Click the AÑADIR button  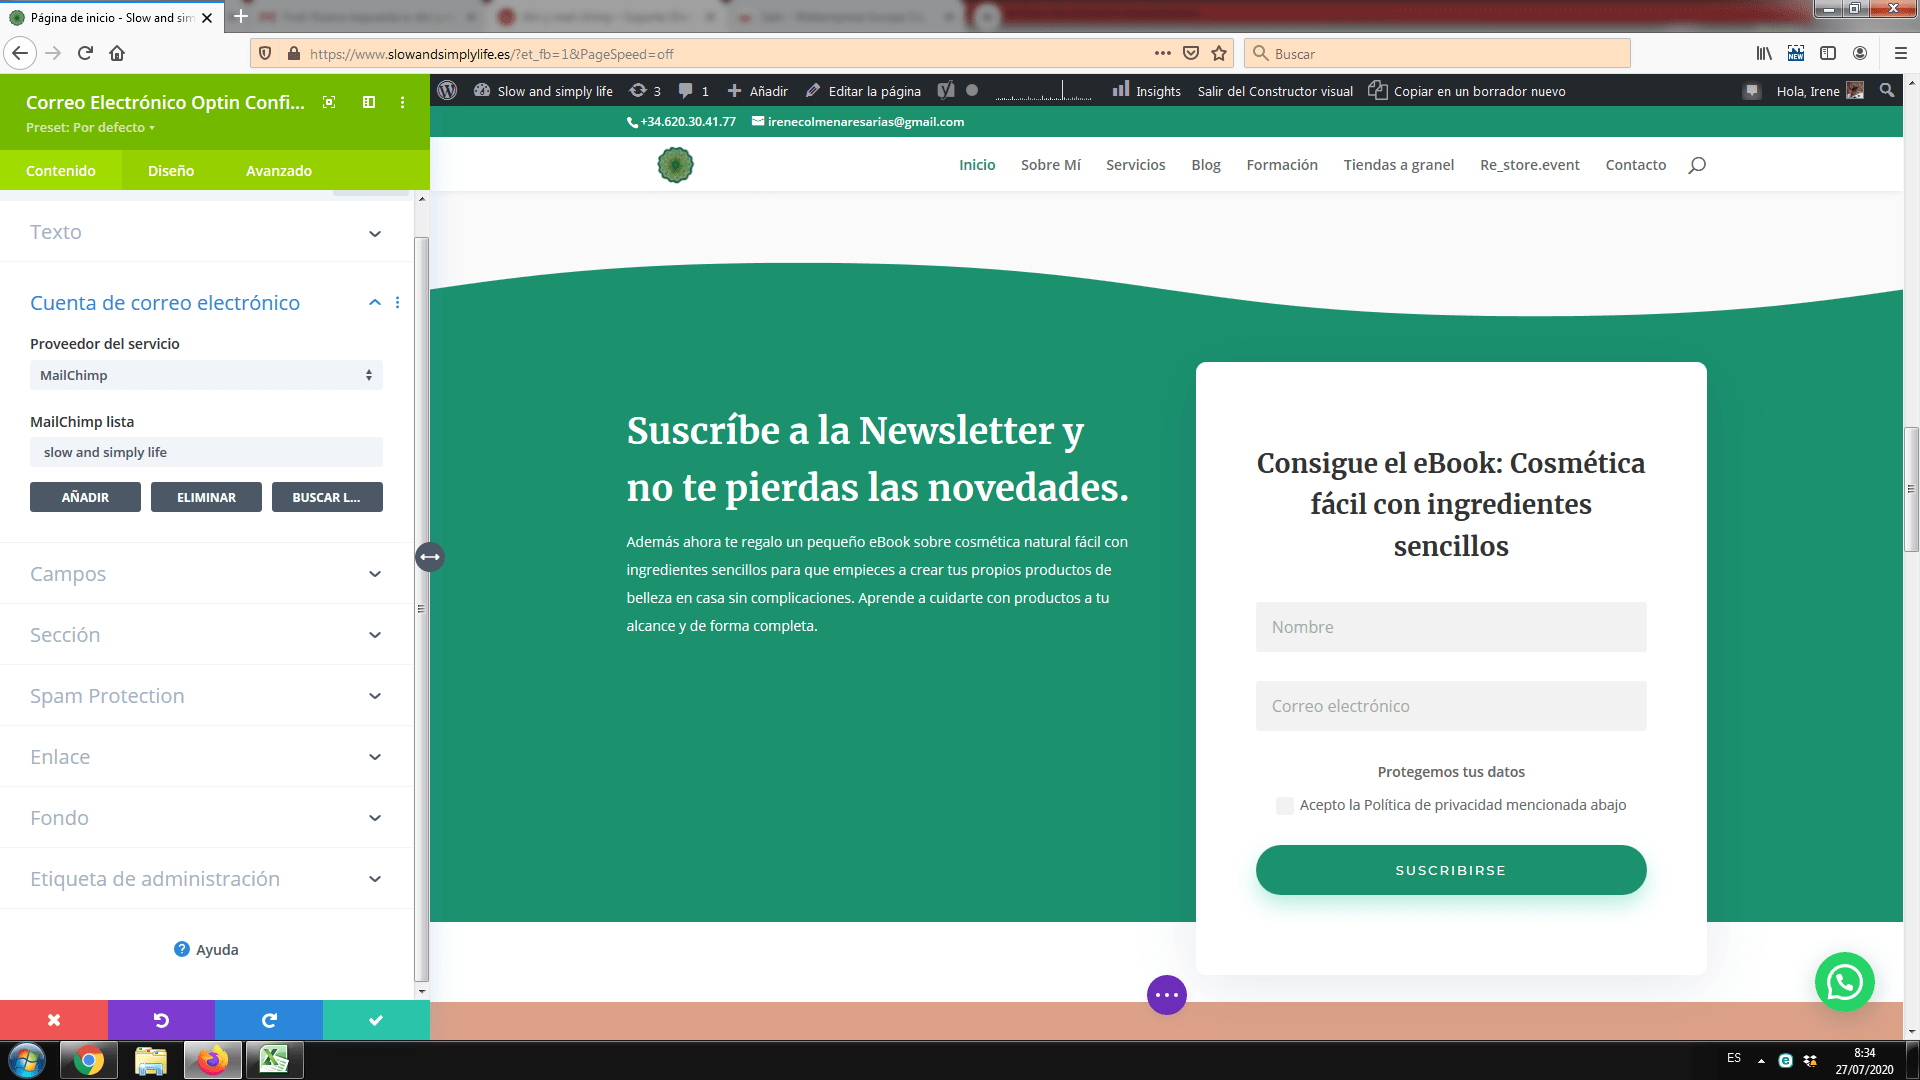[85, 497]
